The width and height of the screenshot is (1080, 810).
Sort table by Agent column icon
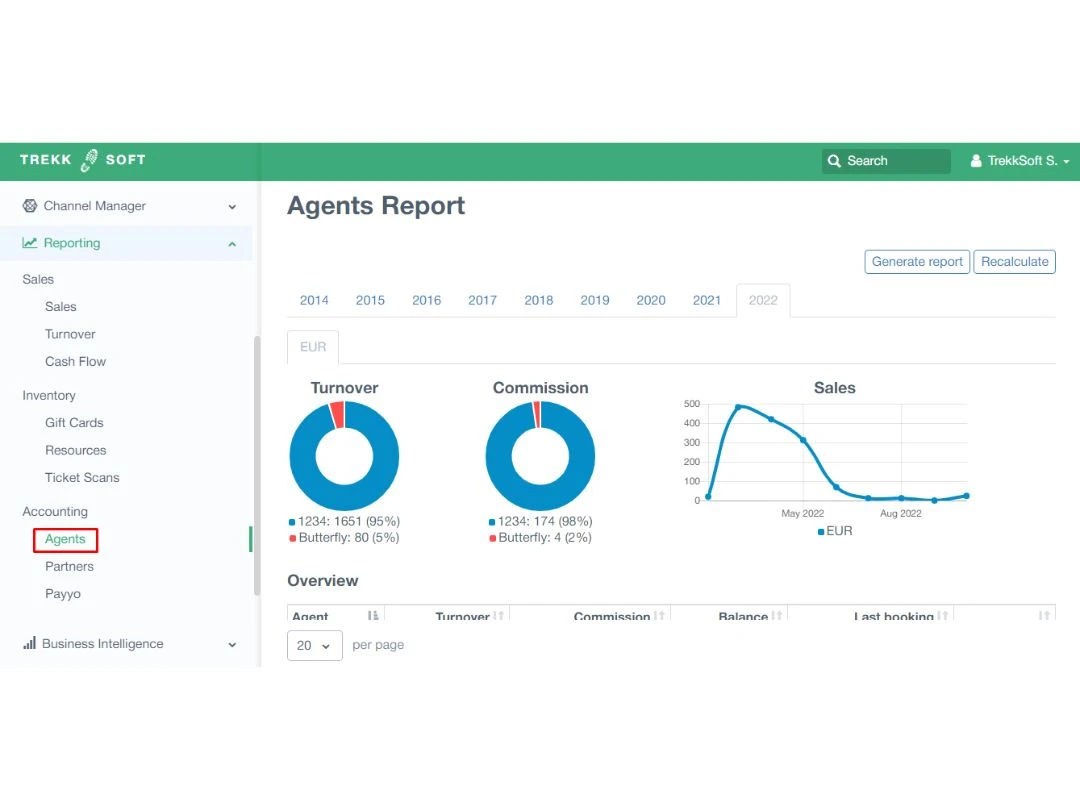373,616
